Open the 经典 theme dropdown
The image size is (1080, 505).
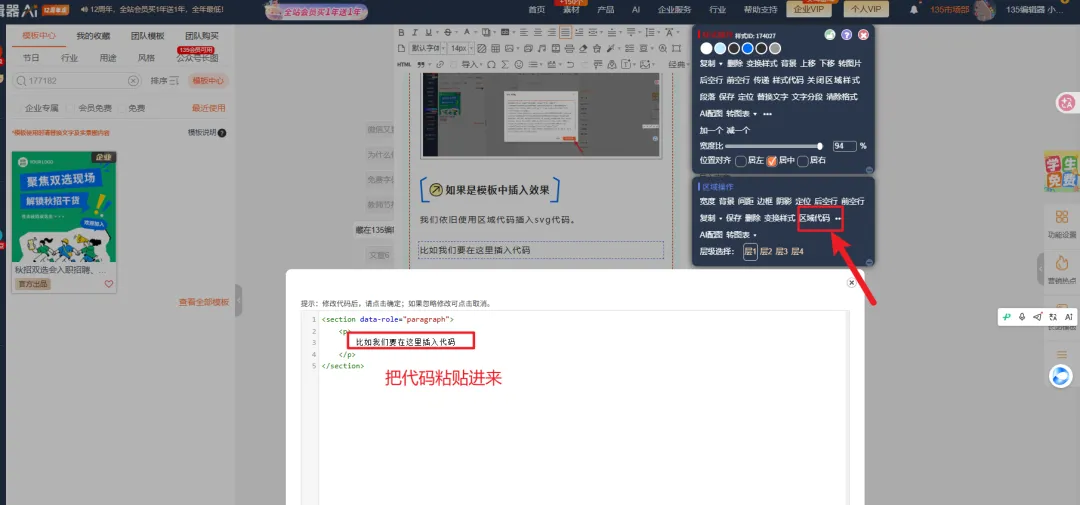(679, 64)
